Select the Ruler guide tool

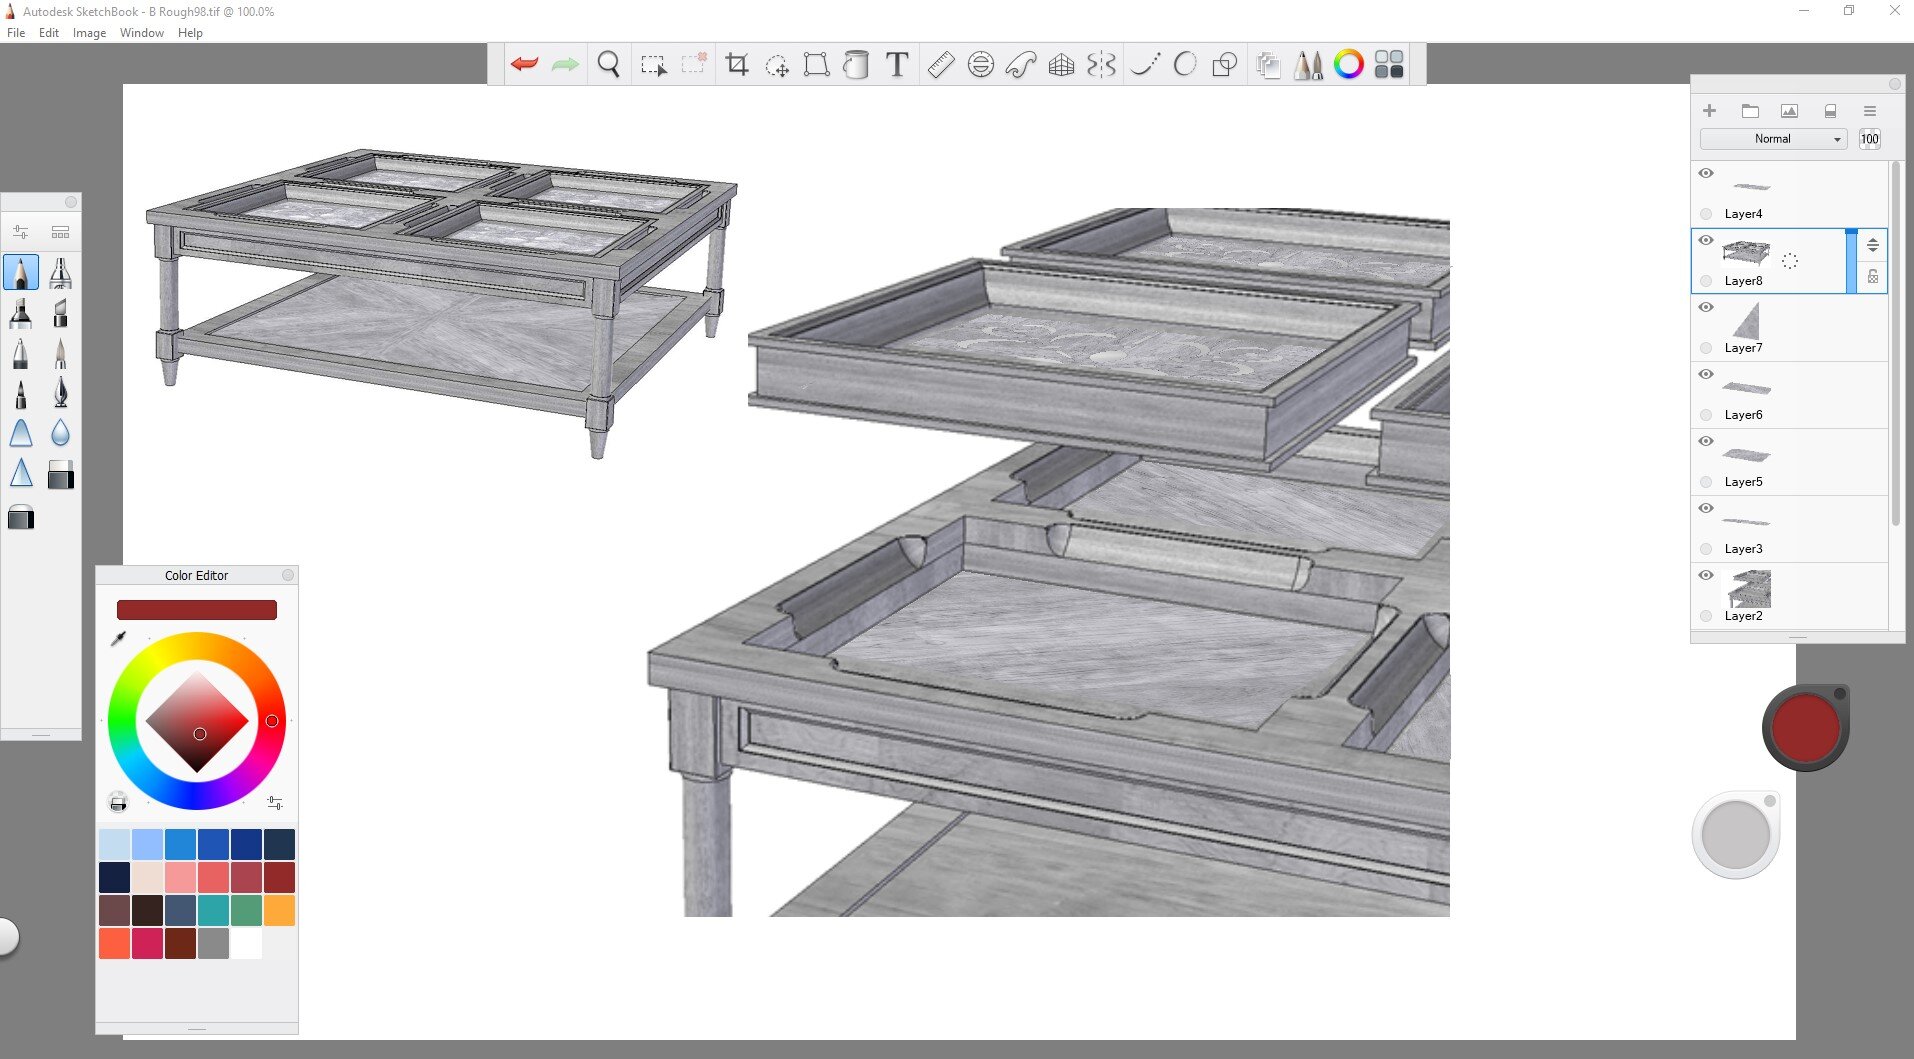(941, 65)
